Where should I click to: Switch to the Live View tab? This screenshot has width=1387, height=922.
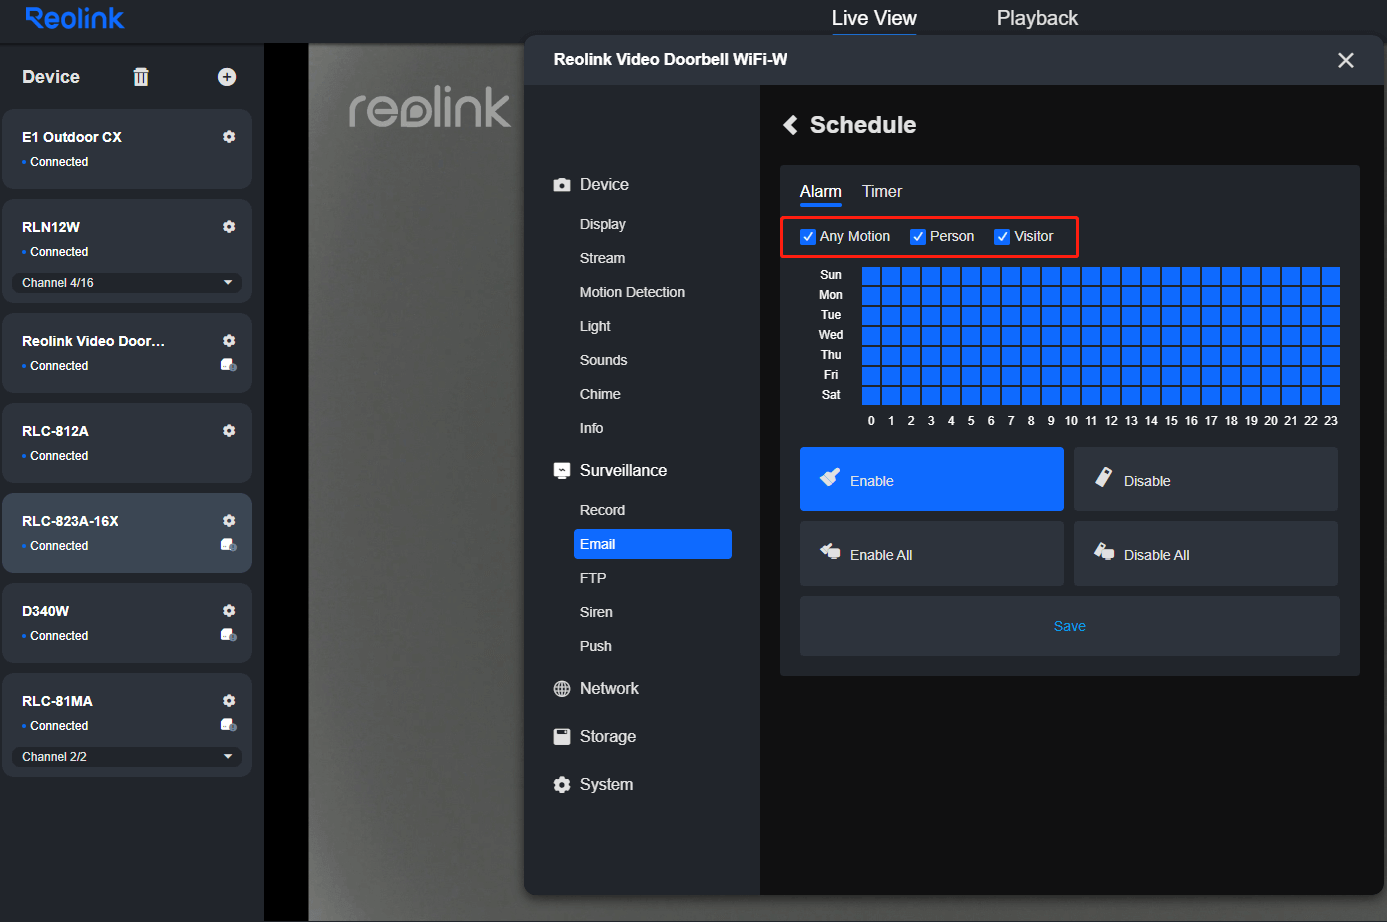(874, 18)
